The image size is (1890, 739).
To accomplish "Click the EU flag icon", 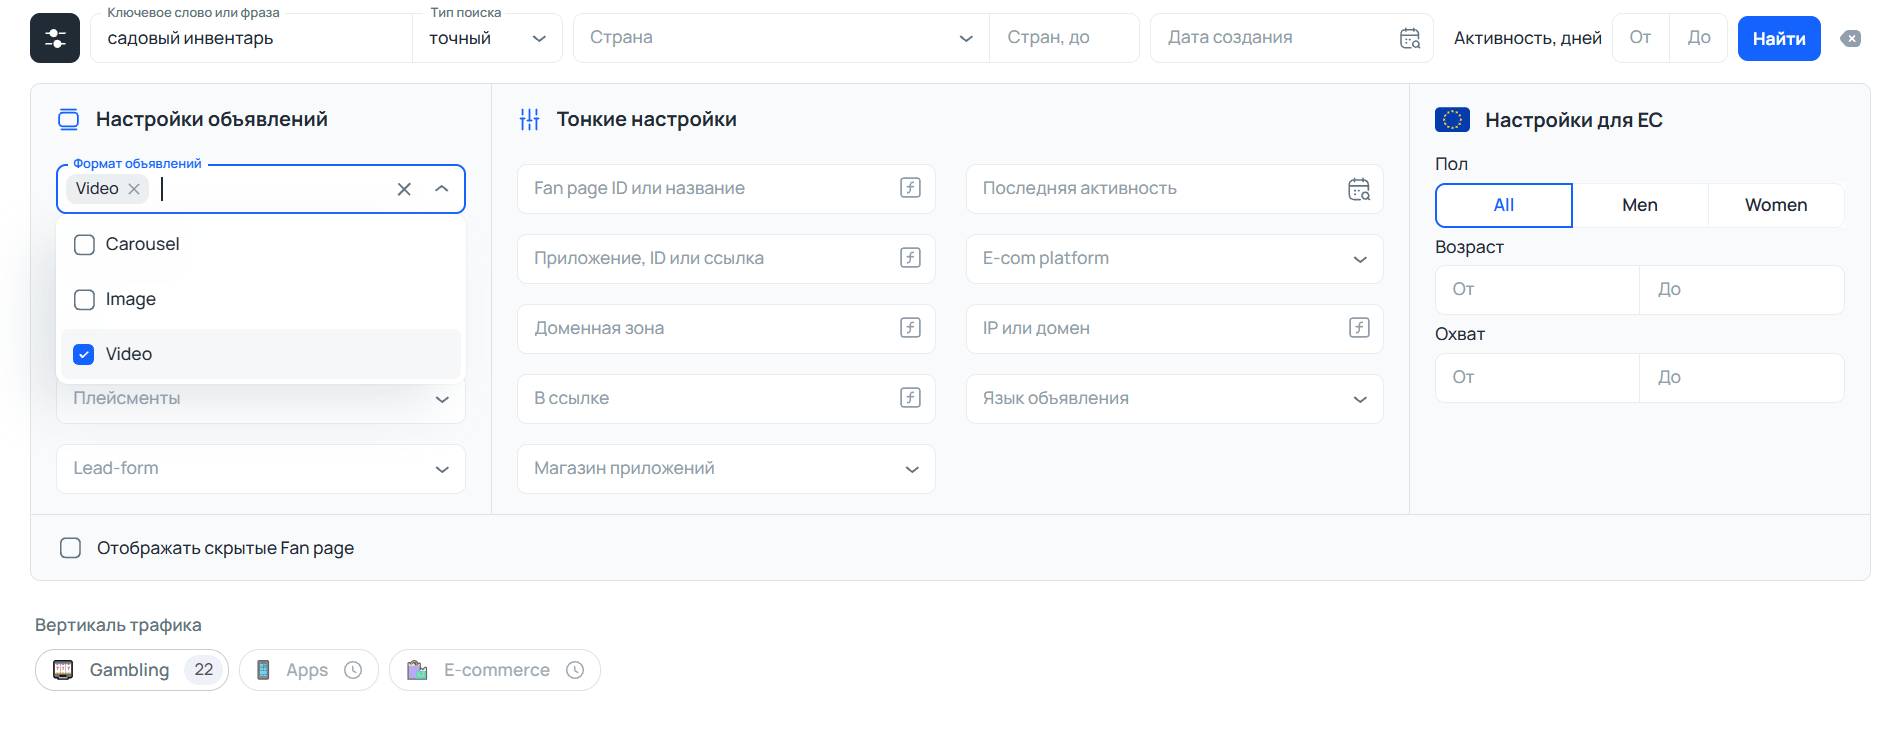I will (1452, 120).
